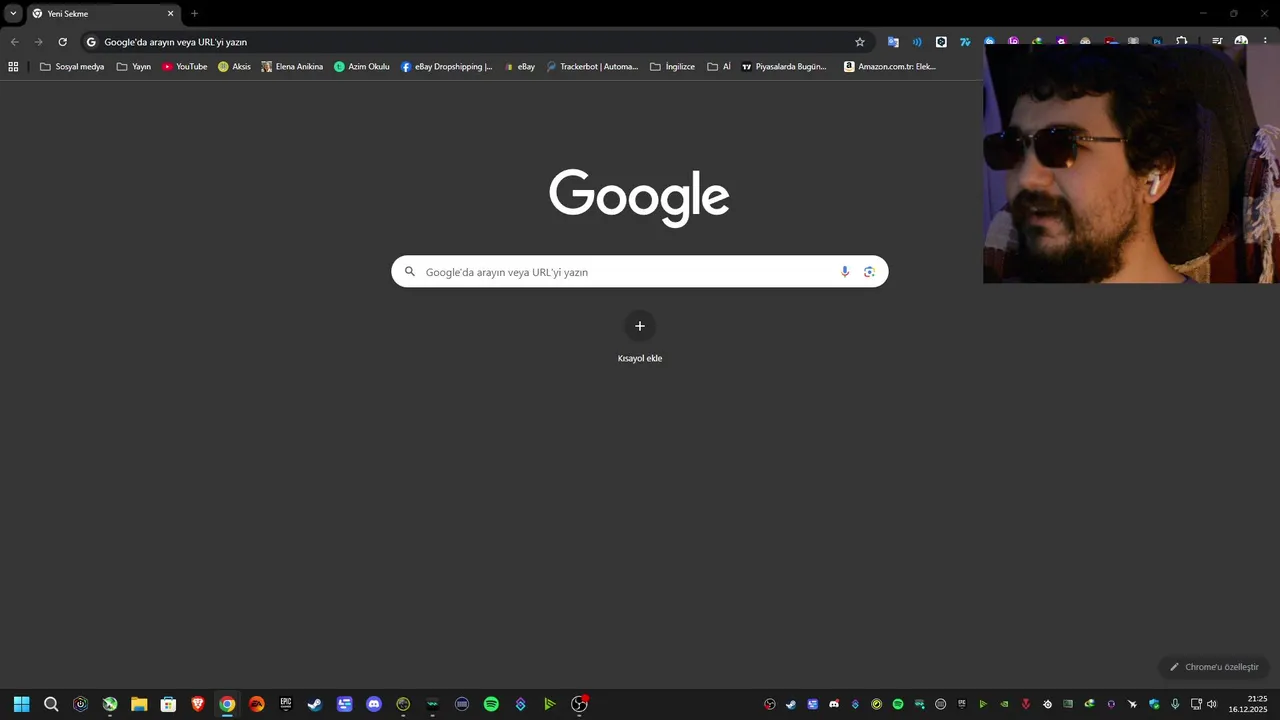Image resolution: width=1280 pixels, height=720 pixels.
Task: Open the Trackerbot bookmark
Action: pyautogui.click(x=592, y=67)
